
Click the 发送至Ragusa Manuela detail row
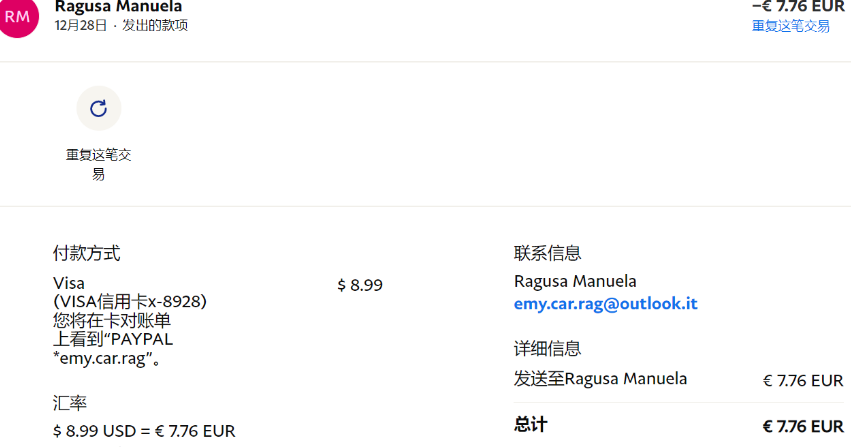tap(600, 379)
